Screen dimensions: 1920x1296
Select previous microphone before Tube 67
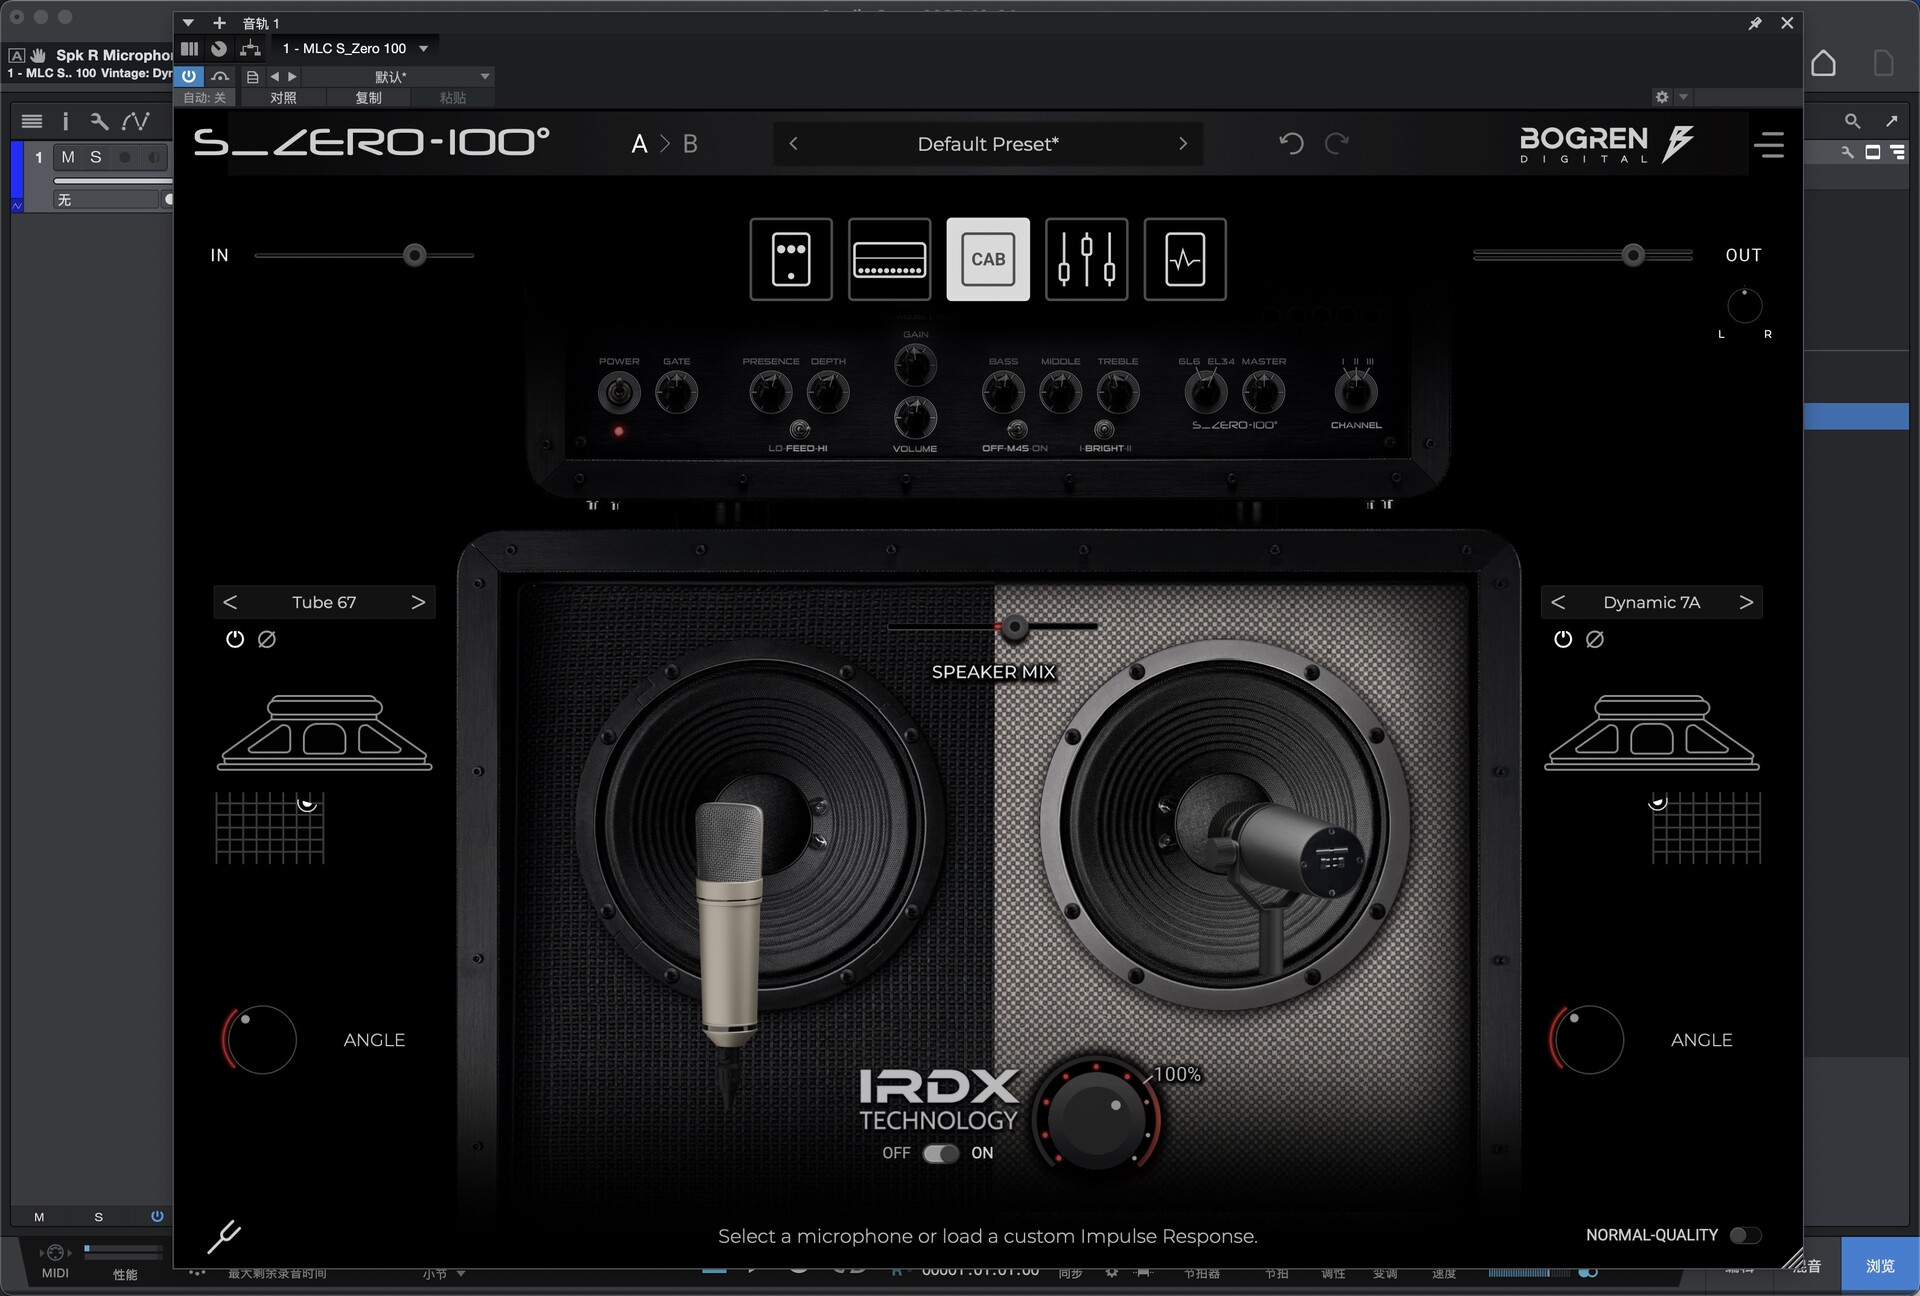pos(230,602)
